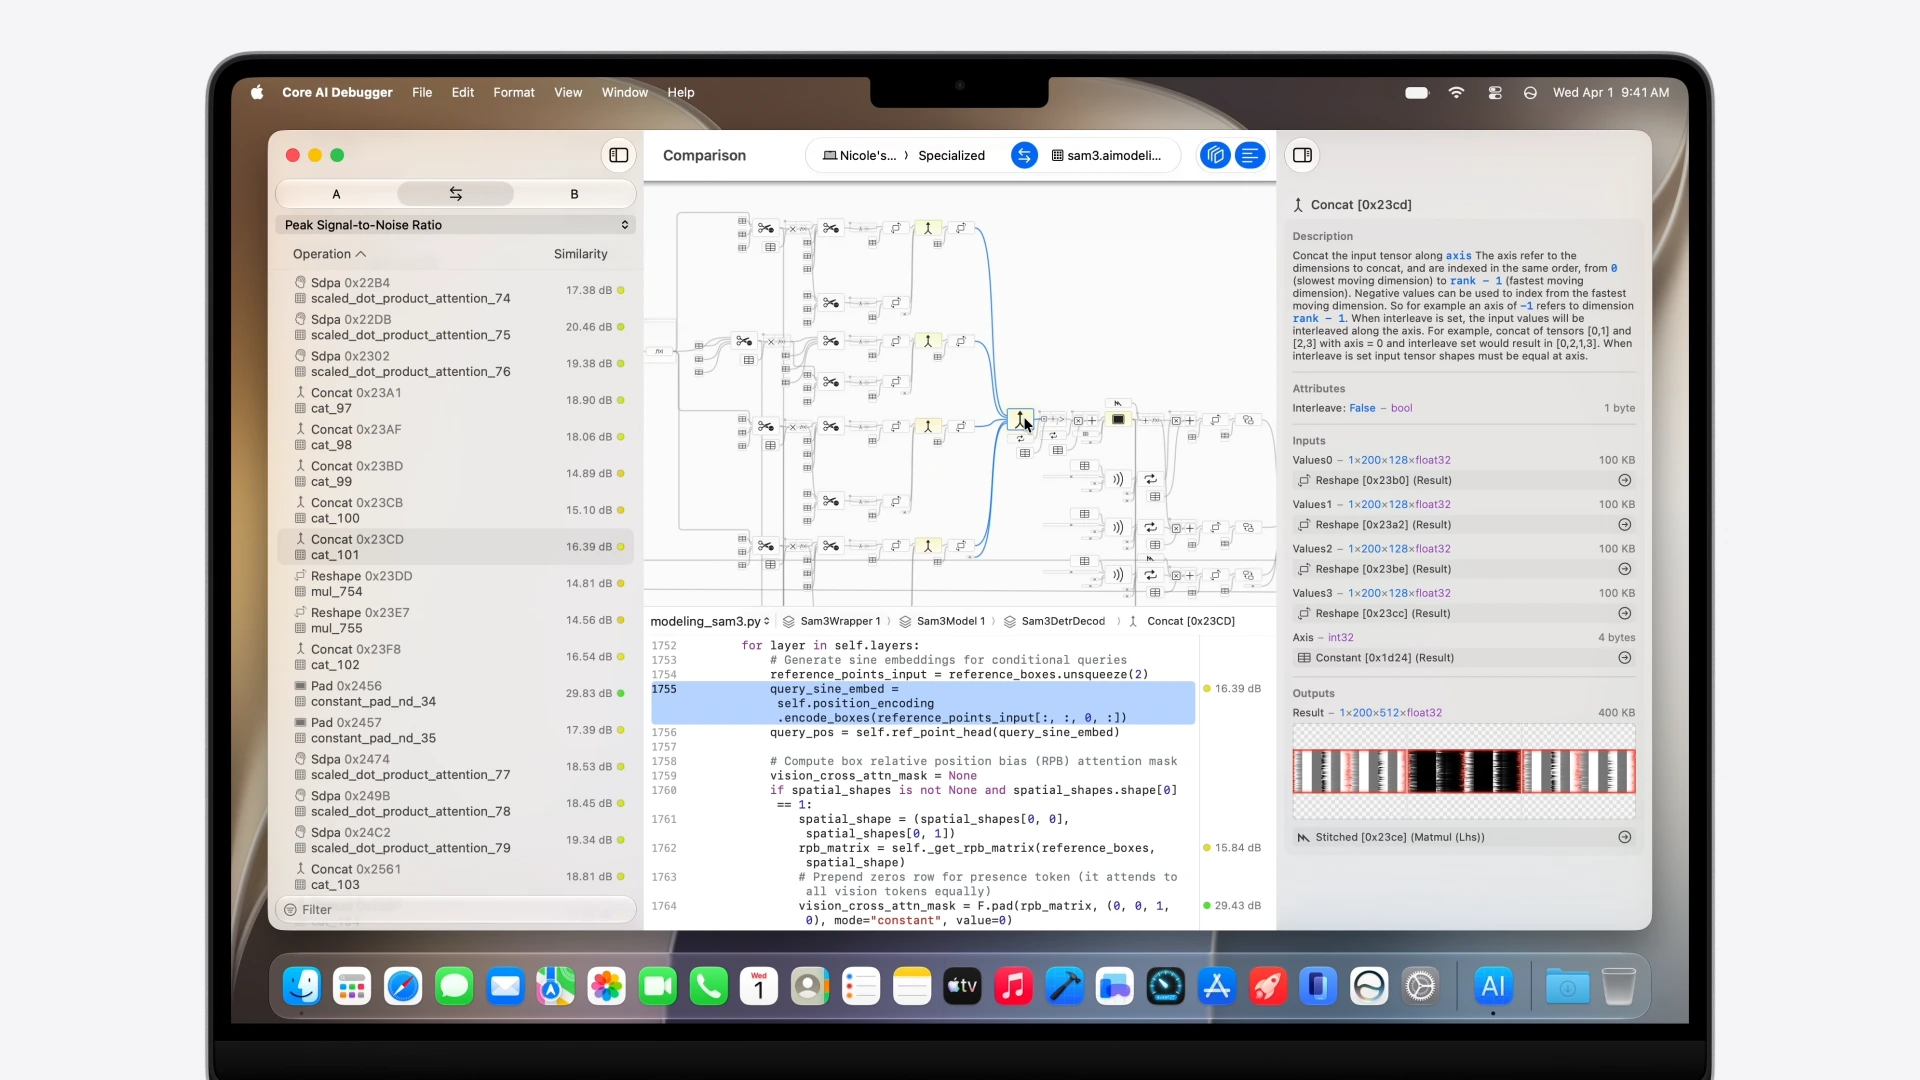The image size is (1920, 1080).
Task: Open the Edit menu
Action: [463, 92]
